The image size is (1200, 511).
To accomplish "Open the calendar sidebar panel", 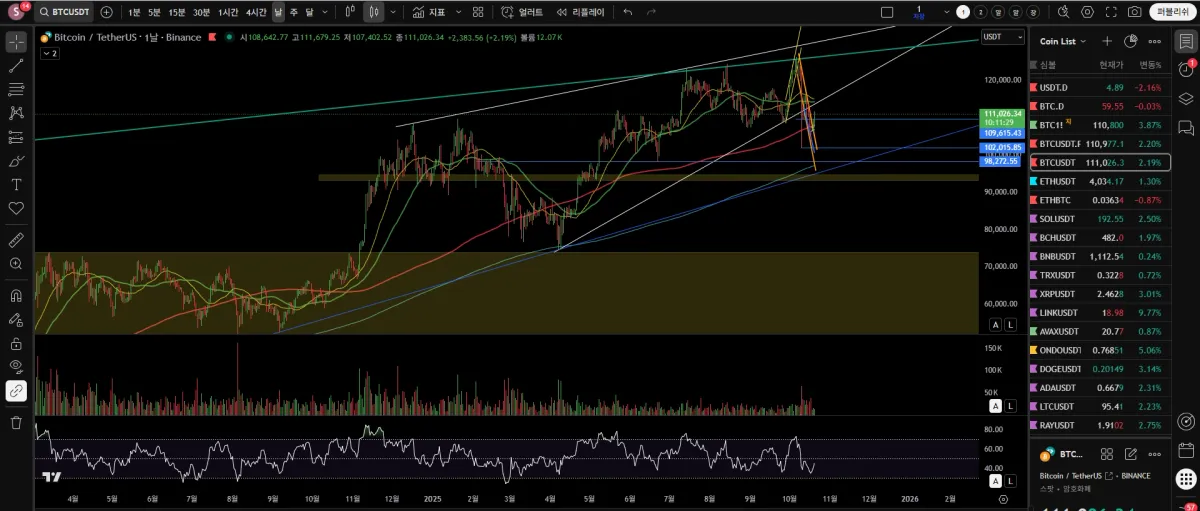I will tap(1186, 450).
